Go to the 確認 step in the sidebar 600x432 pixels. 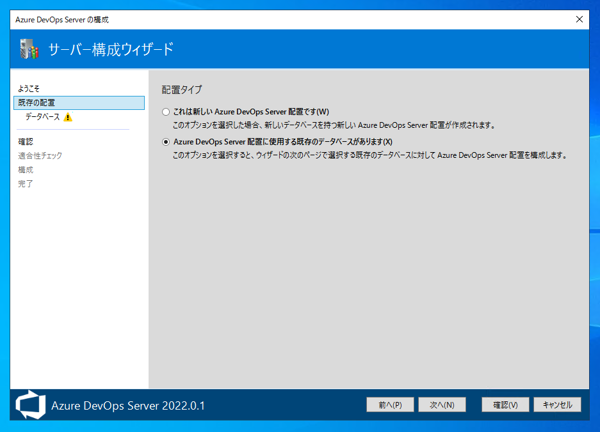tap(26, 142)
